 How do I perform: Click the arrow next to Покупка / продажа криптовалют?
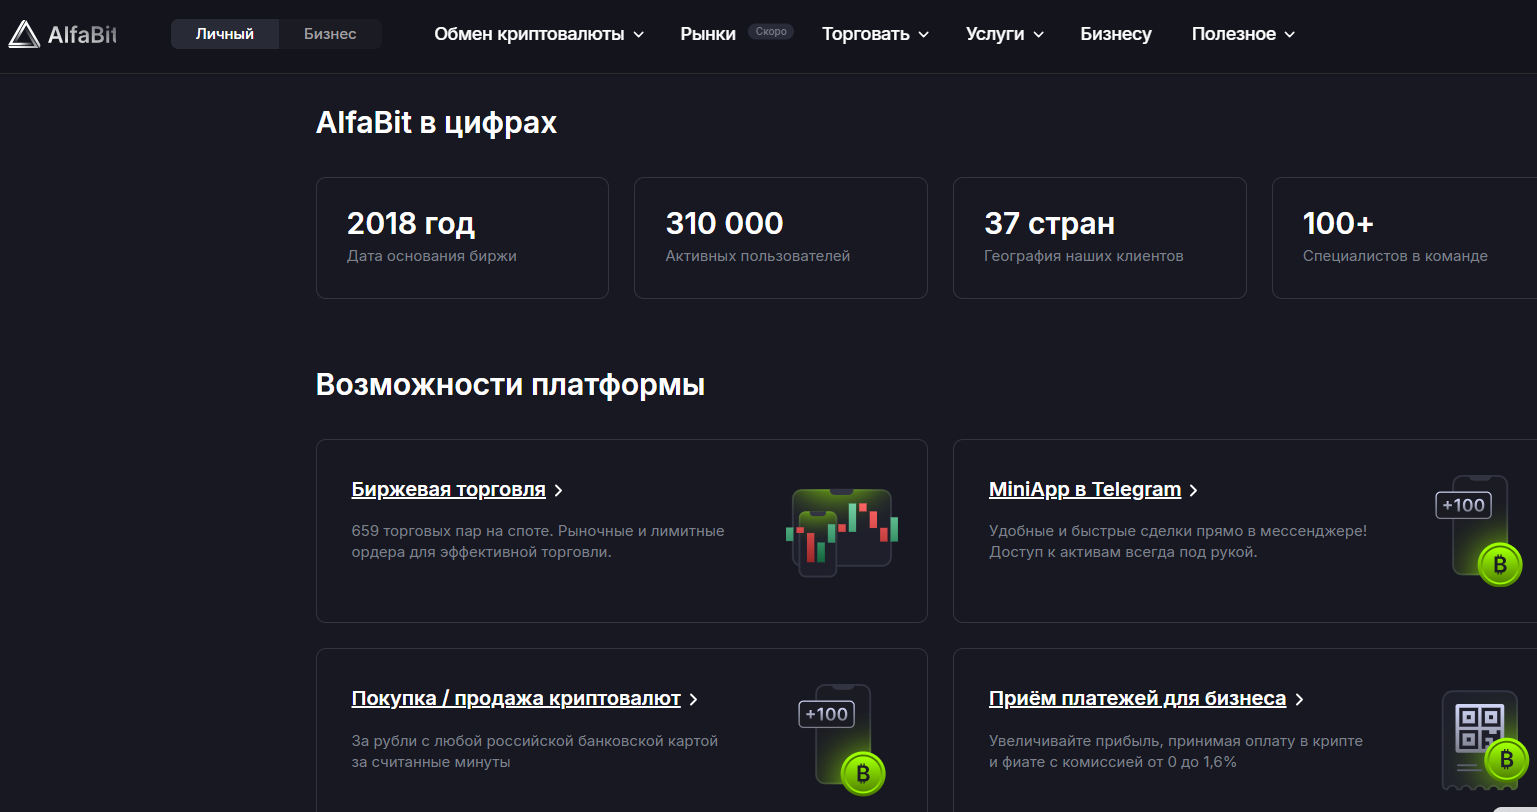point(694,699)
